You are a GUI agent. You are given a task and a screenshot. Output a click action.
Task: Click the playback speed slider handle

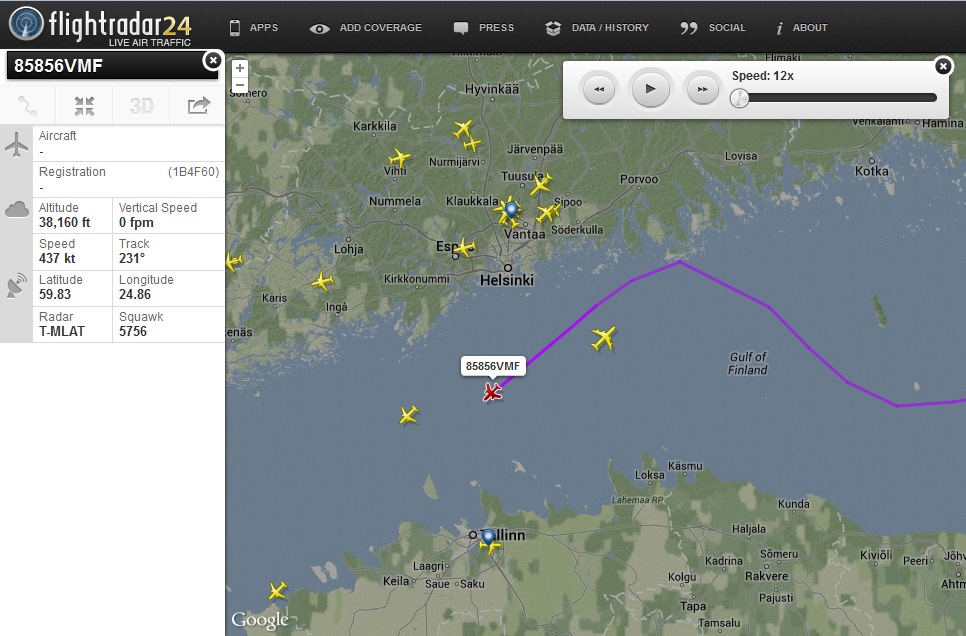coord(739,97)
